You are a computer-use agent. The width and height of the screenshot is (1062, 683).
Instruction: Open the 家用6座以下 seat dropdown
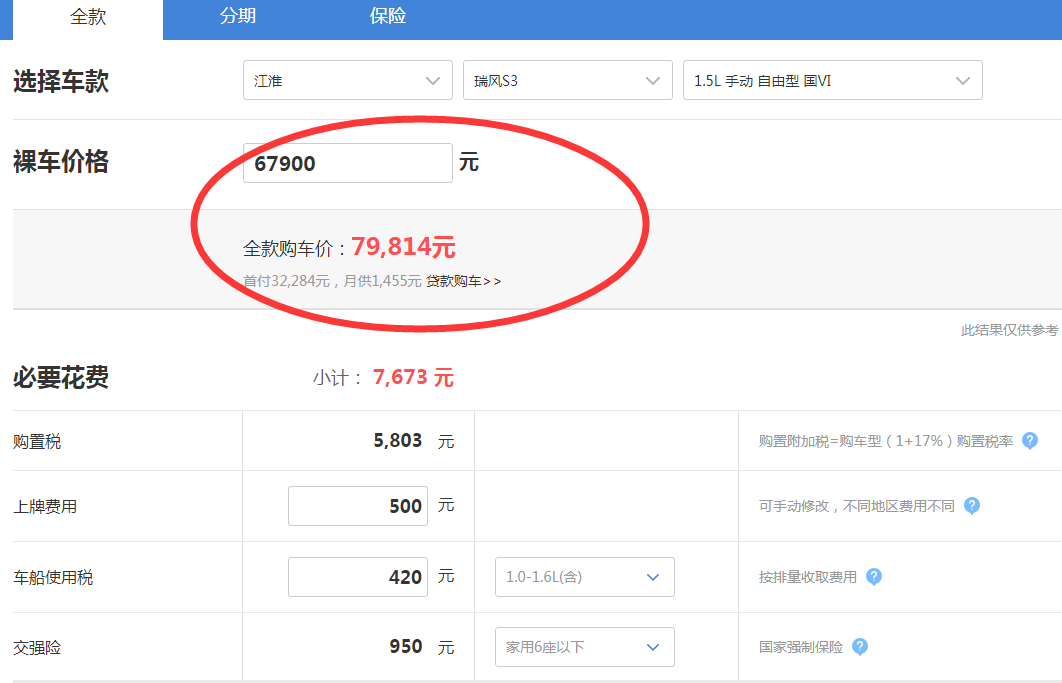point(585,647)
